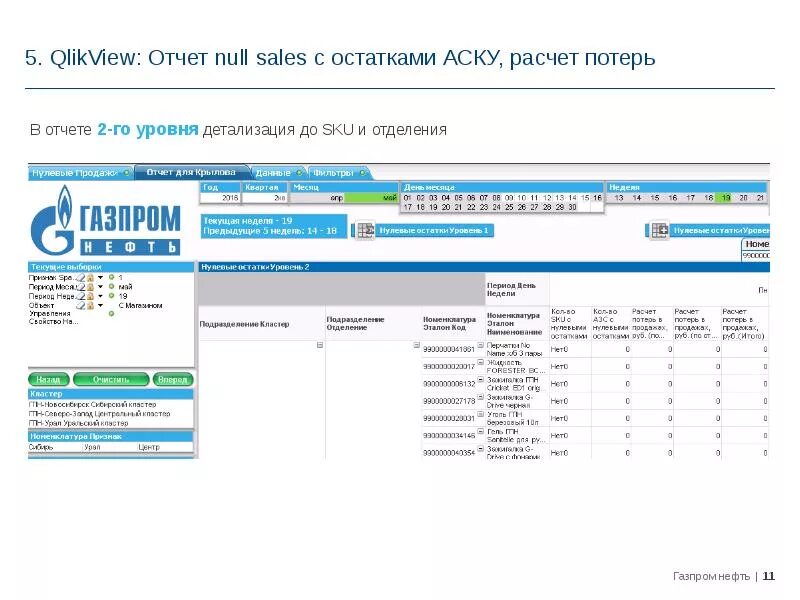
Task: Click eraser icon in Период Неделя row
Action: point(81,296)
